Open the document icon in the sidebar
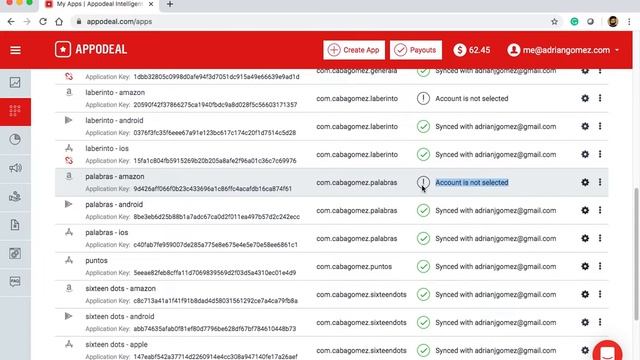 tap(15, 225)
